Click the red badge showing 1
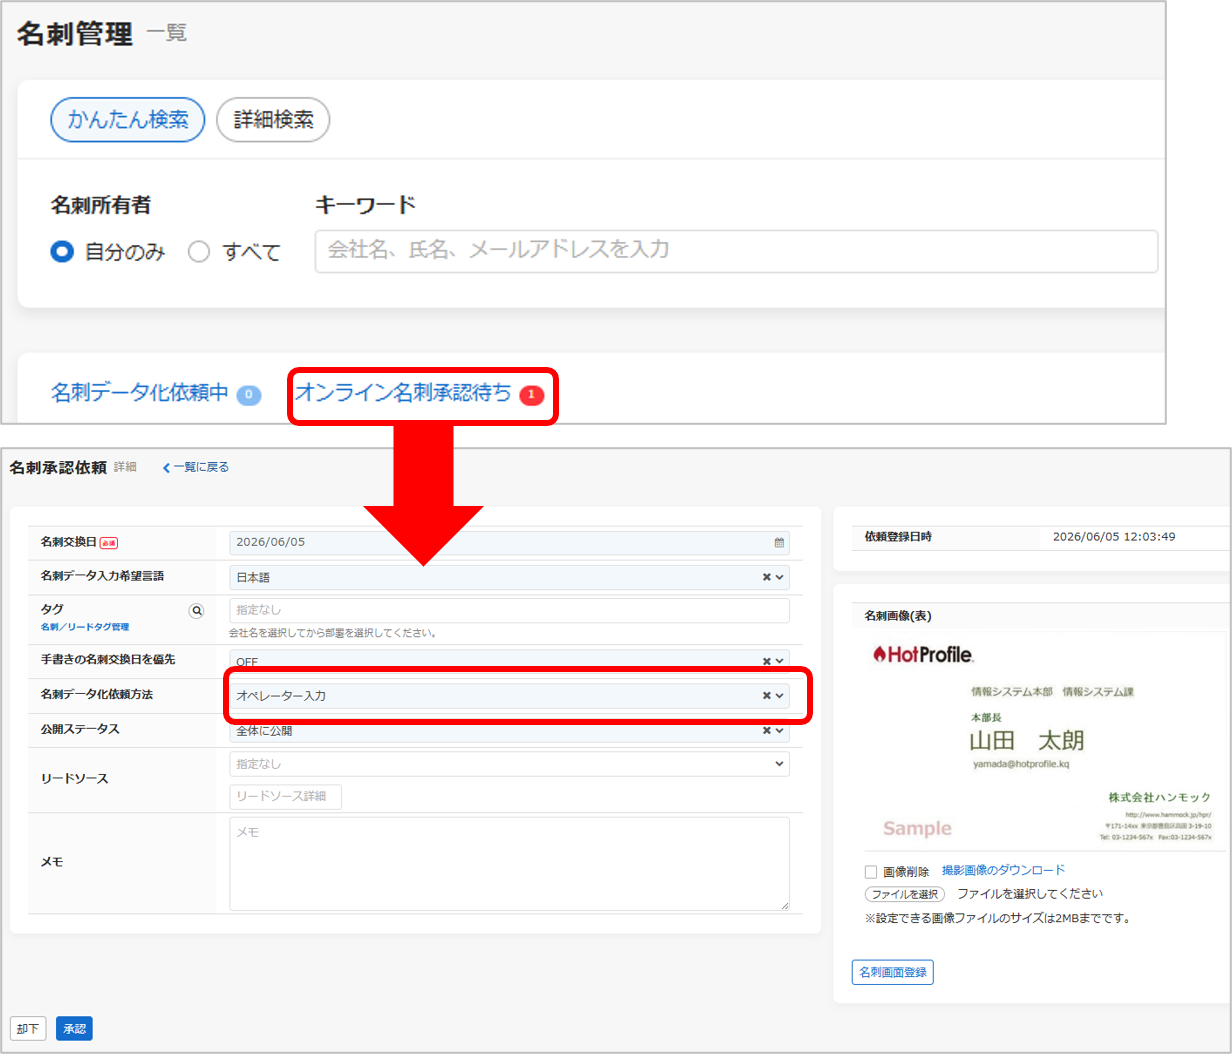The width and height of the screenshot is (1232, 1054). point(531,395)
